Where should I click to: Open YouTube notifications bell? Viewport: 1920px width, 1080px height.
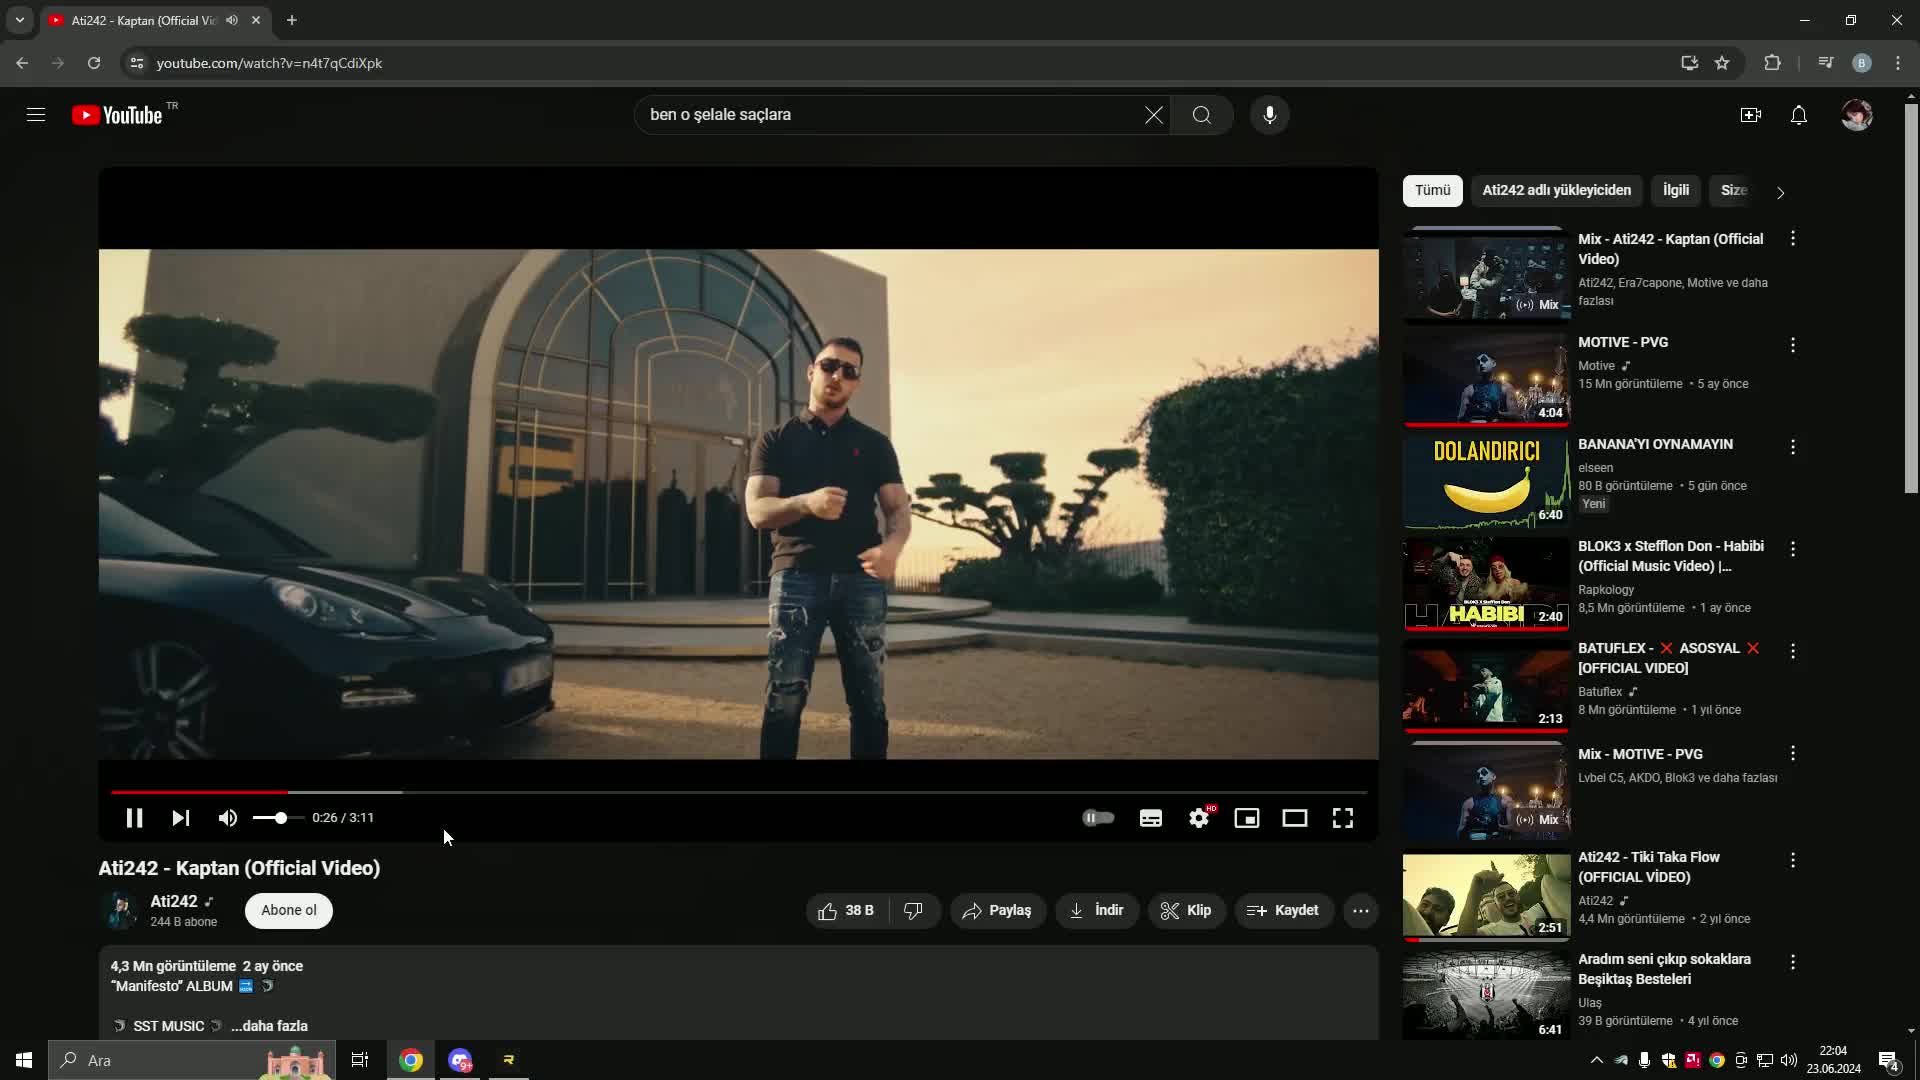[x=1799, y=115]
